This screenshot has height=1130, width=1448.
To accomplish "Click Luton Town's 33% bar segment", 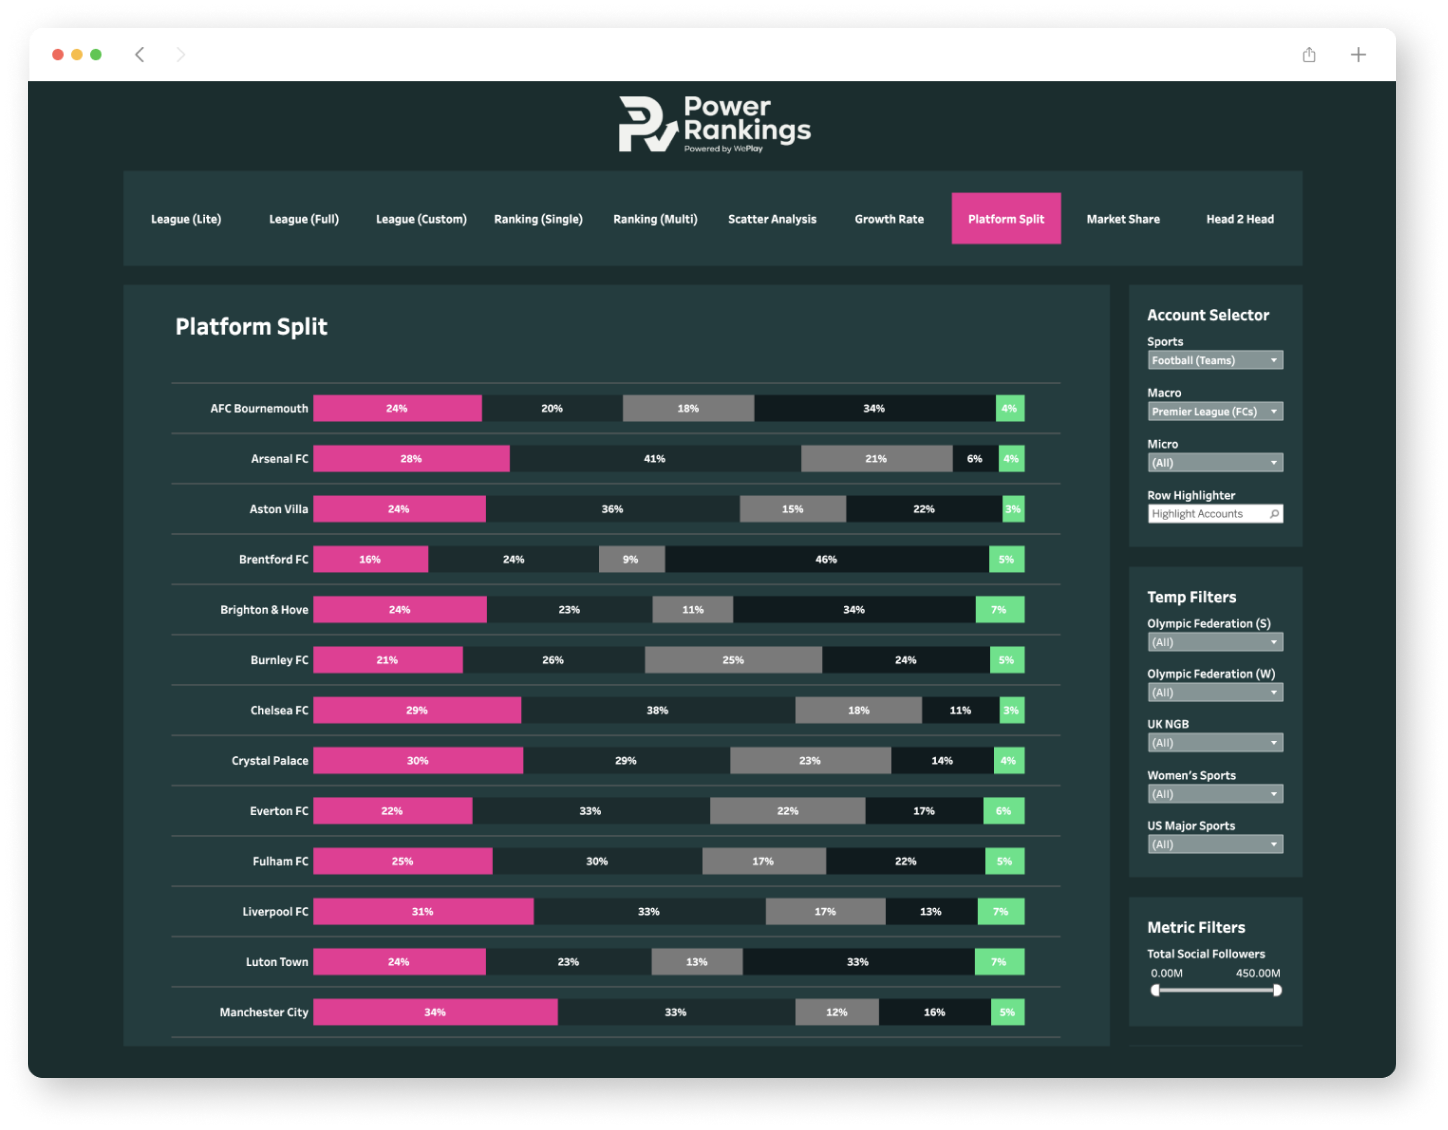I will [x=858, y=962].
